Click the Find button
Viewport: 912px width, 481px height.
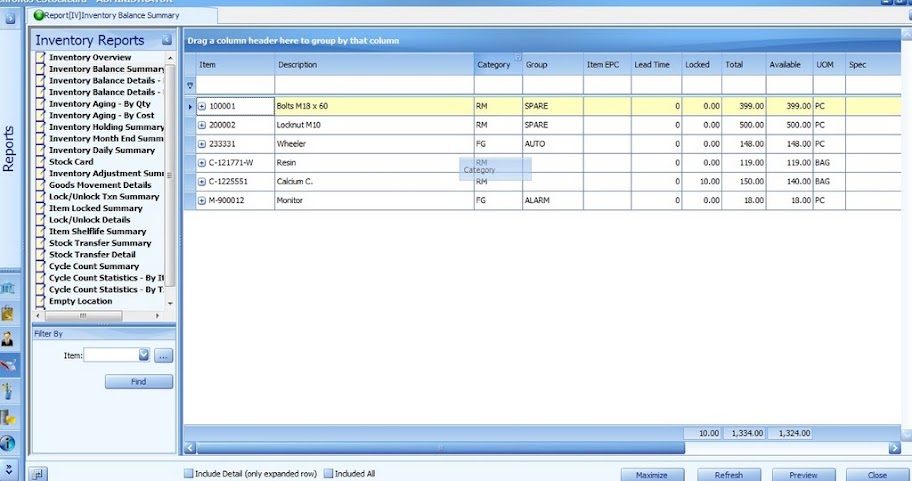pos(138,382)
